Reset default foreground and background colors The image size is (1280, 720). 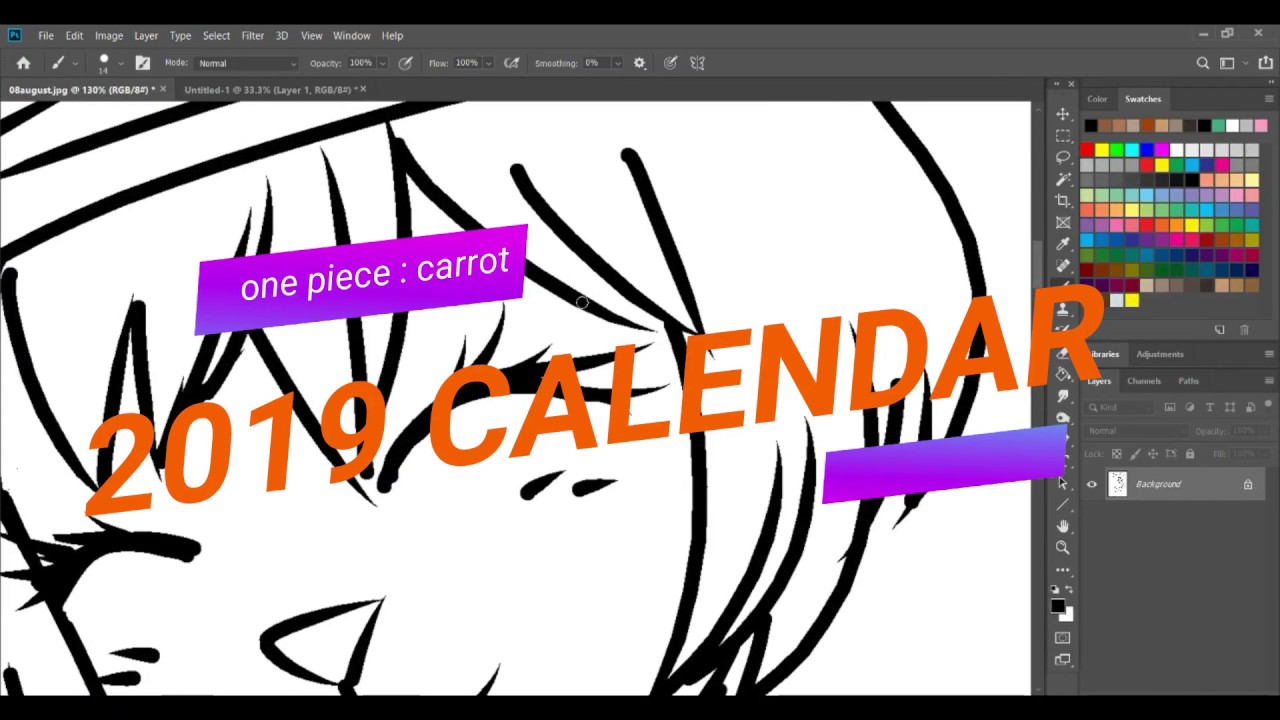pos(1055,590)
